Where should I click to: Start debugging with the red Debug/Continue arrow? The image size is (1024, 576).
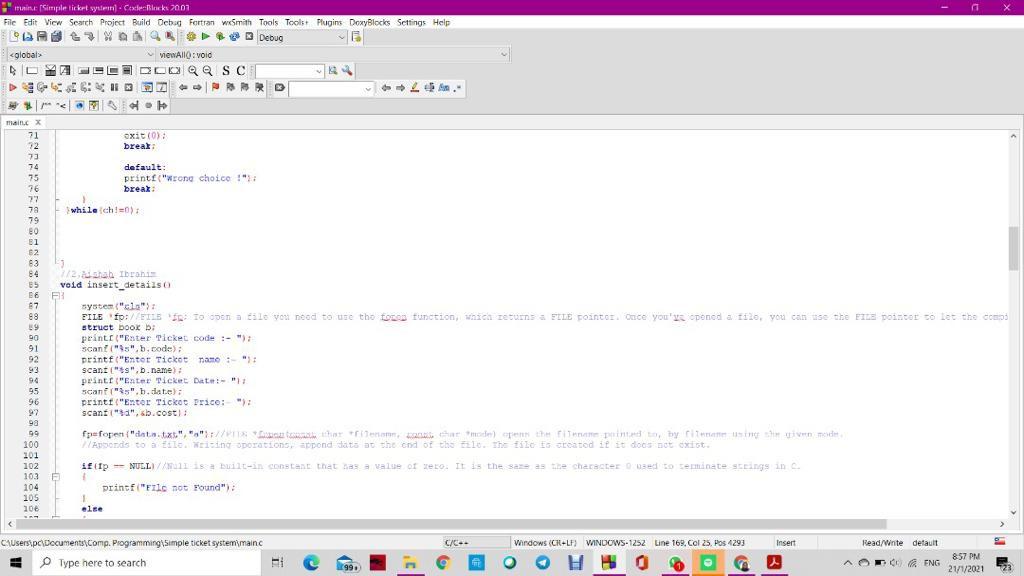click(x=13, y=88)
